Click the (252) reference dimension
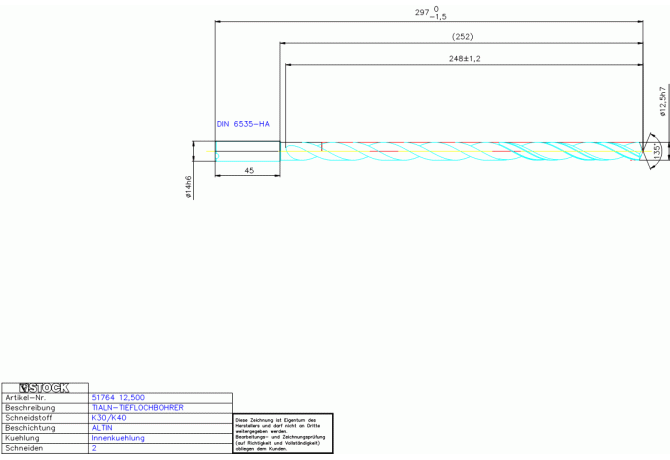This screenshot has height=460, width=670. (x=462, y=37)
